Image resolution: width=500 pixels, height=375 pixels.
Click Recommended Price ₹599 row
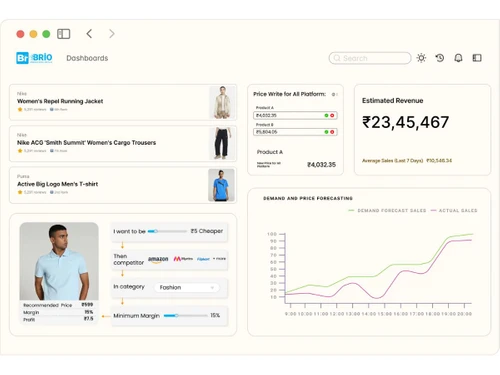[x=58, y=305]
